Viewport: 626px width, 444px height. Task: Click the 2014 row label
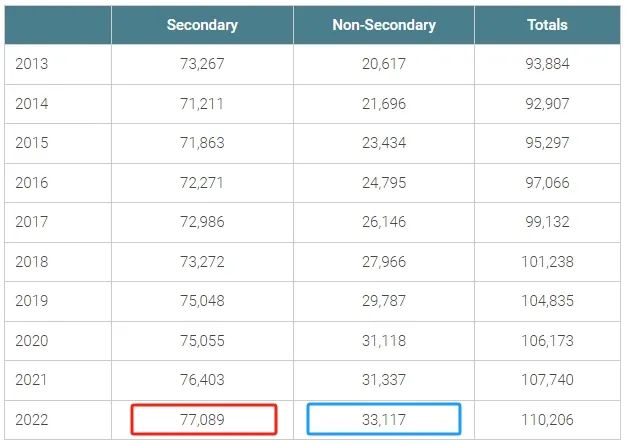pyautogui.click(x=31, y=103)
